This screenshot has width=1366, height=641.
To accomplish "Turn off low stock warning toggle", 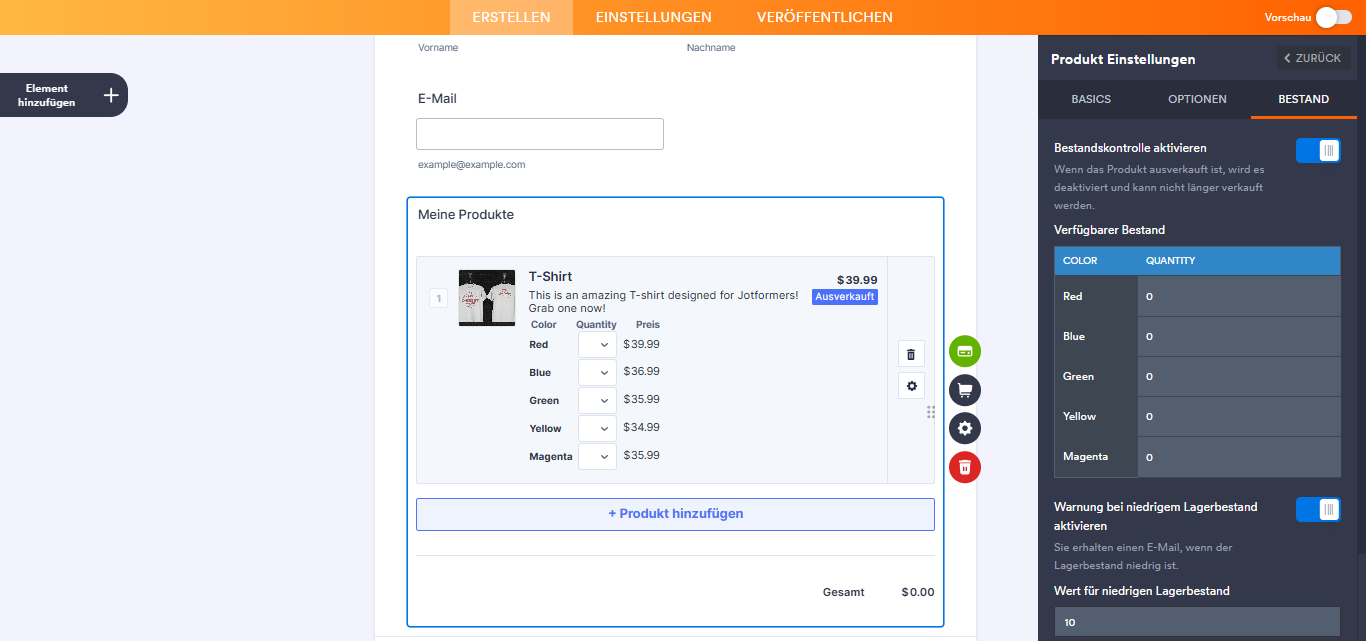I will 1318,510.
